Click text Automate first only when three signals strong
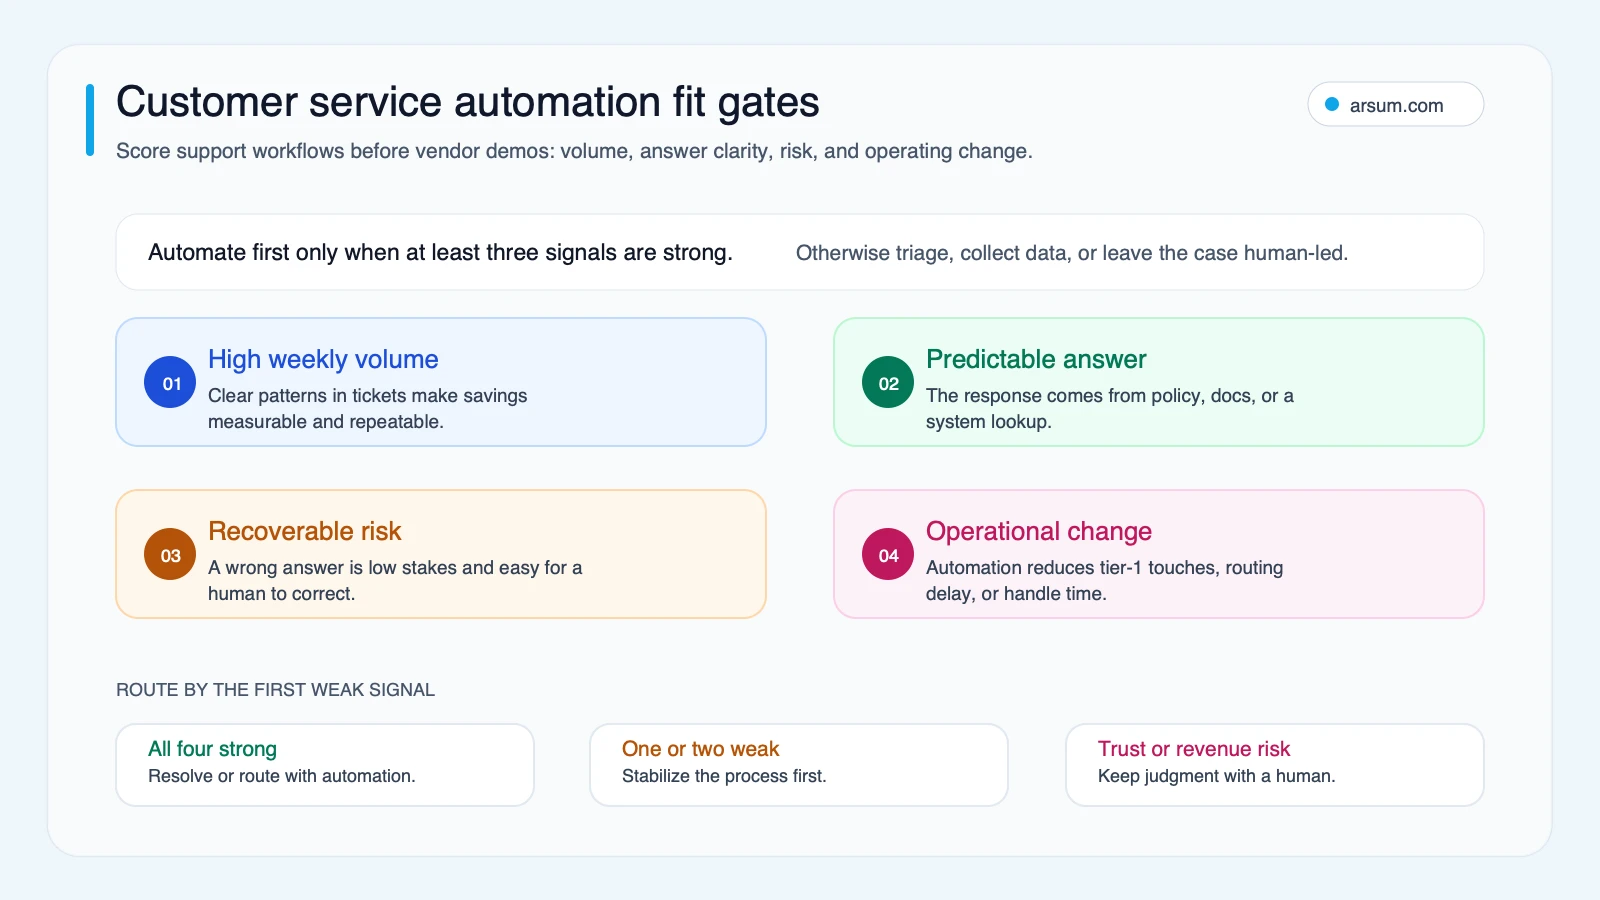 (440, 252)
